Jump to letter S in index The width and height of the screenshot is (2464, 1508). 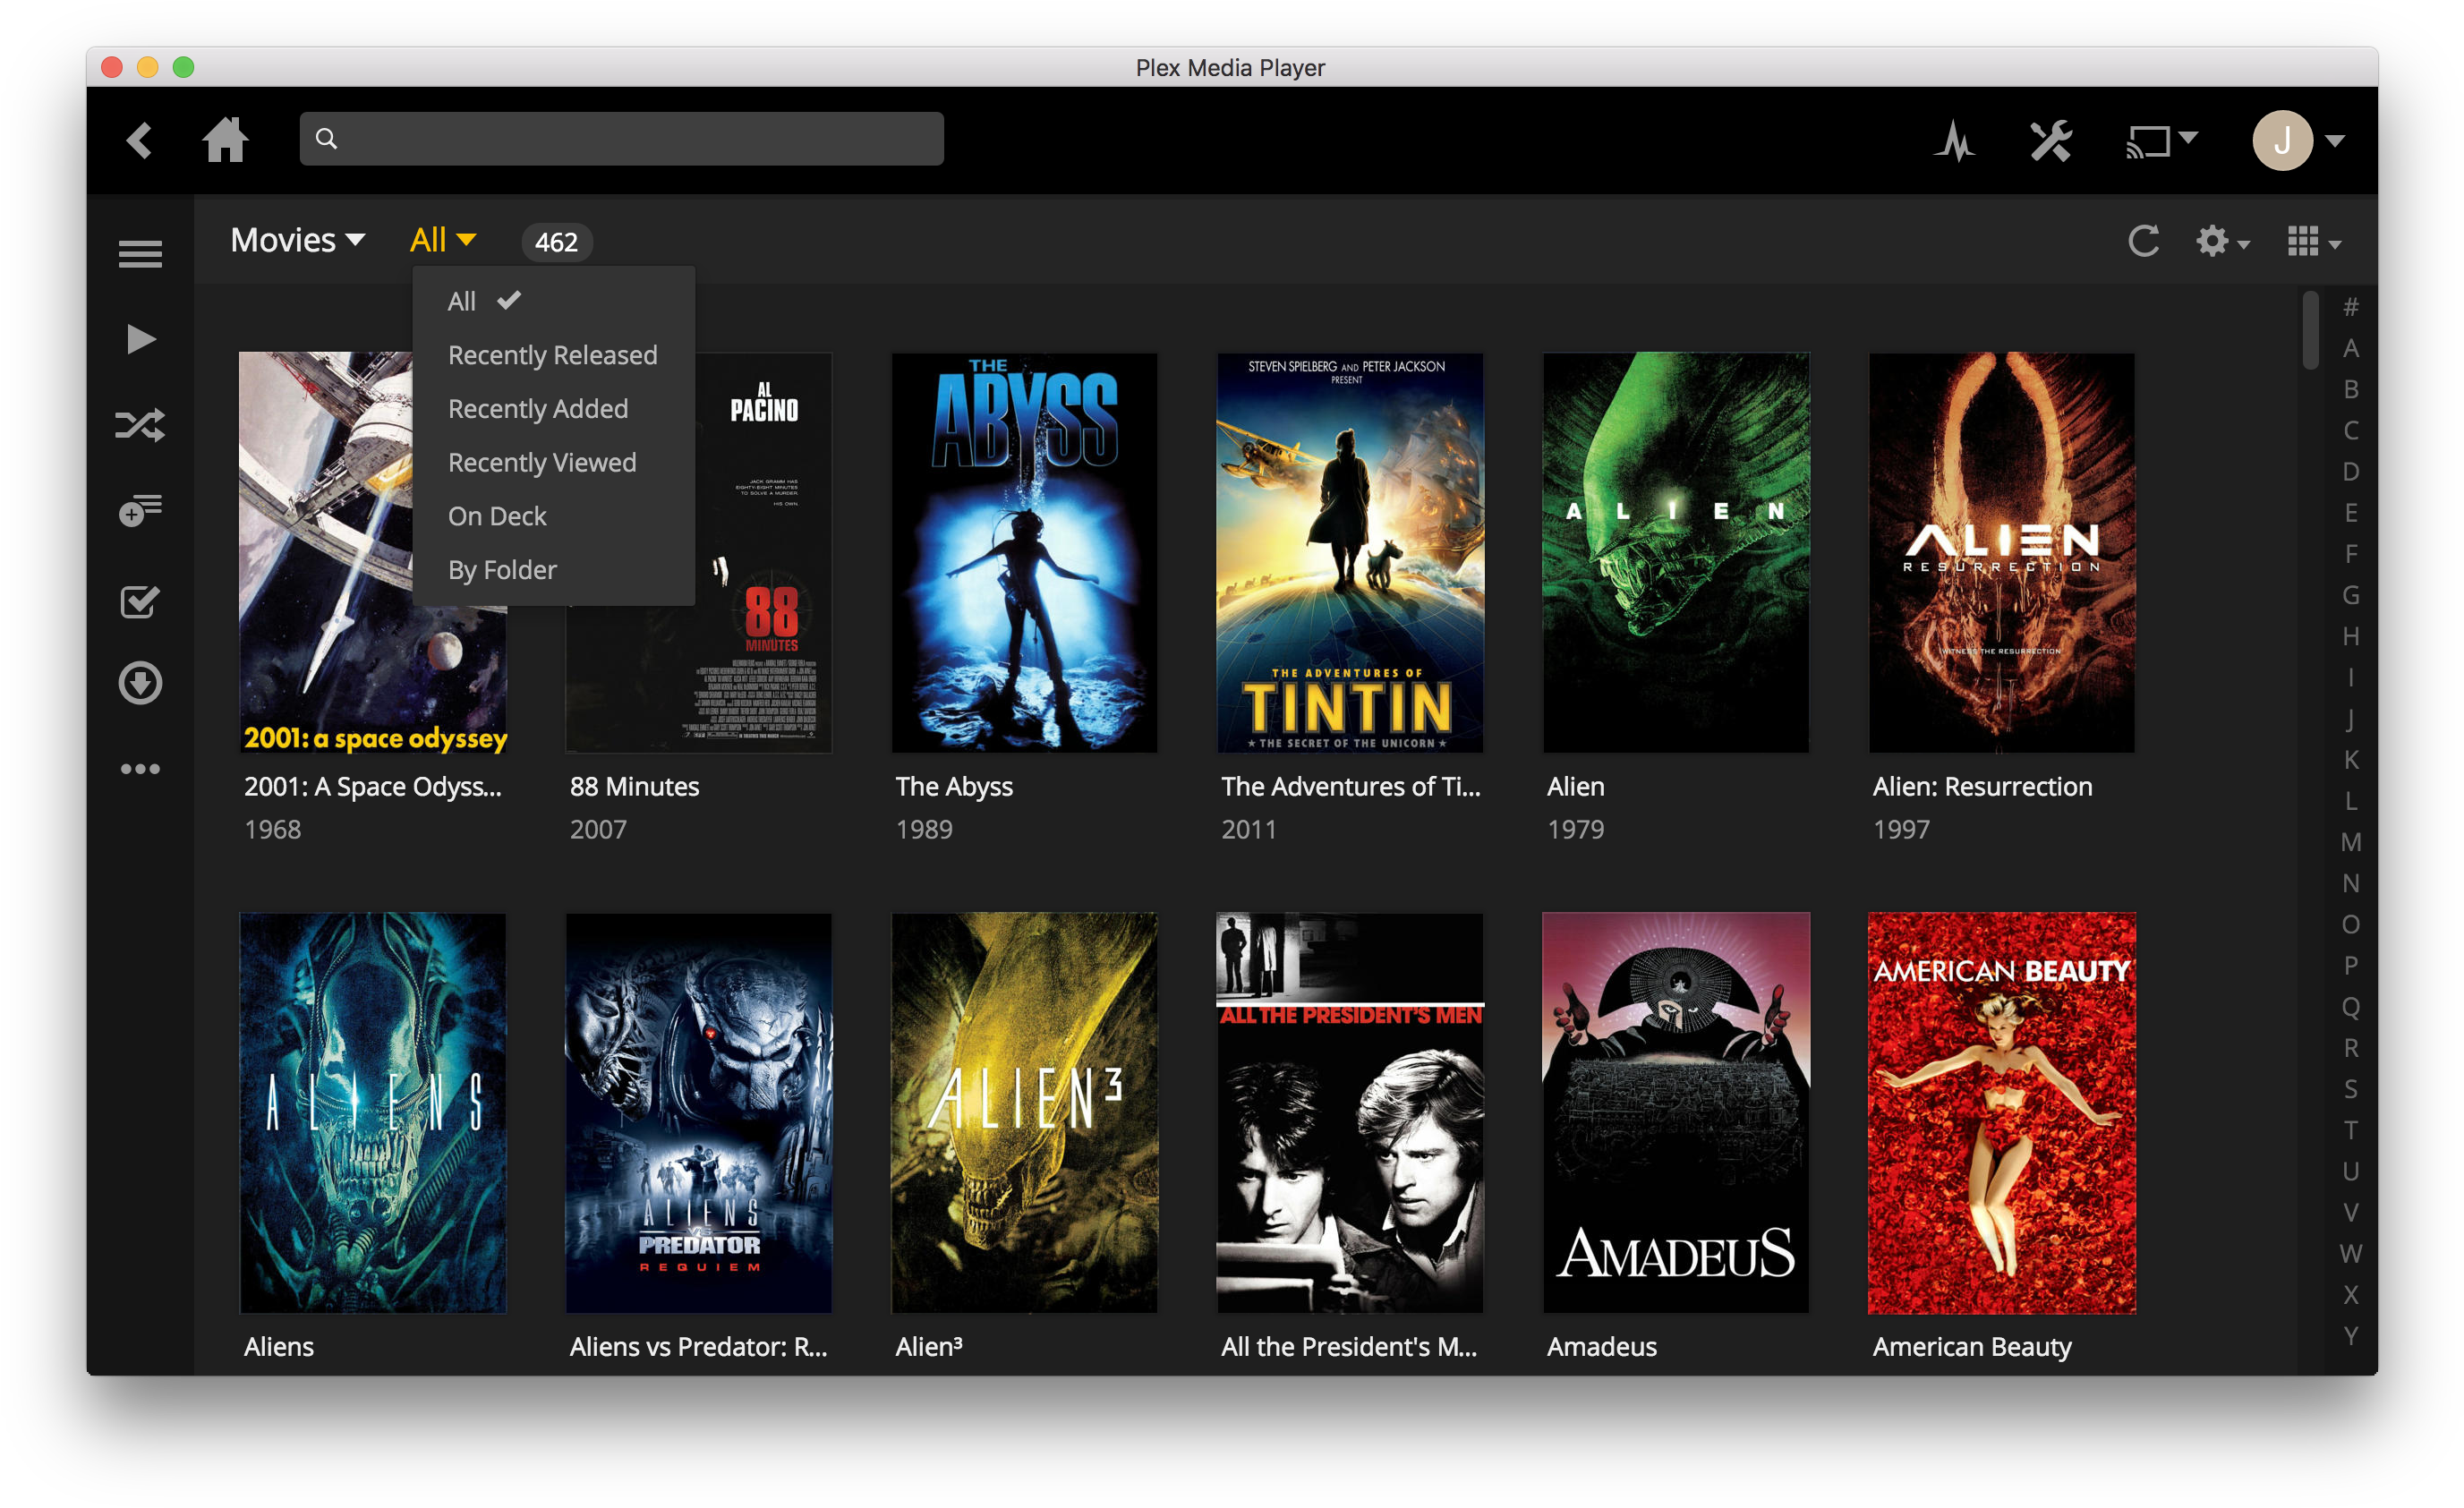[2351, 1089]
